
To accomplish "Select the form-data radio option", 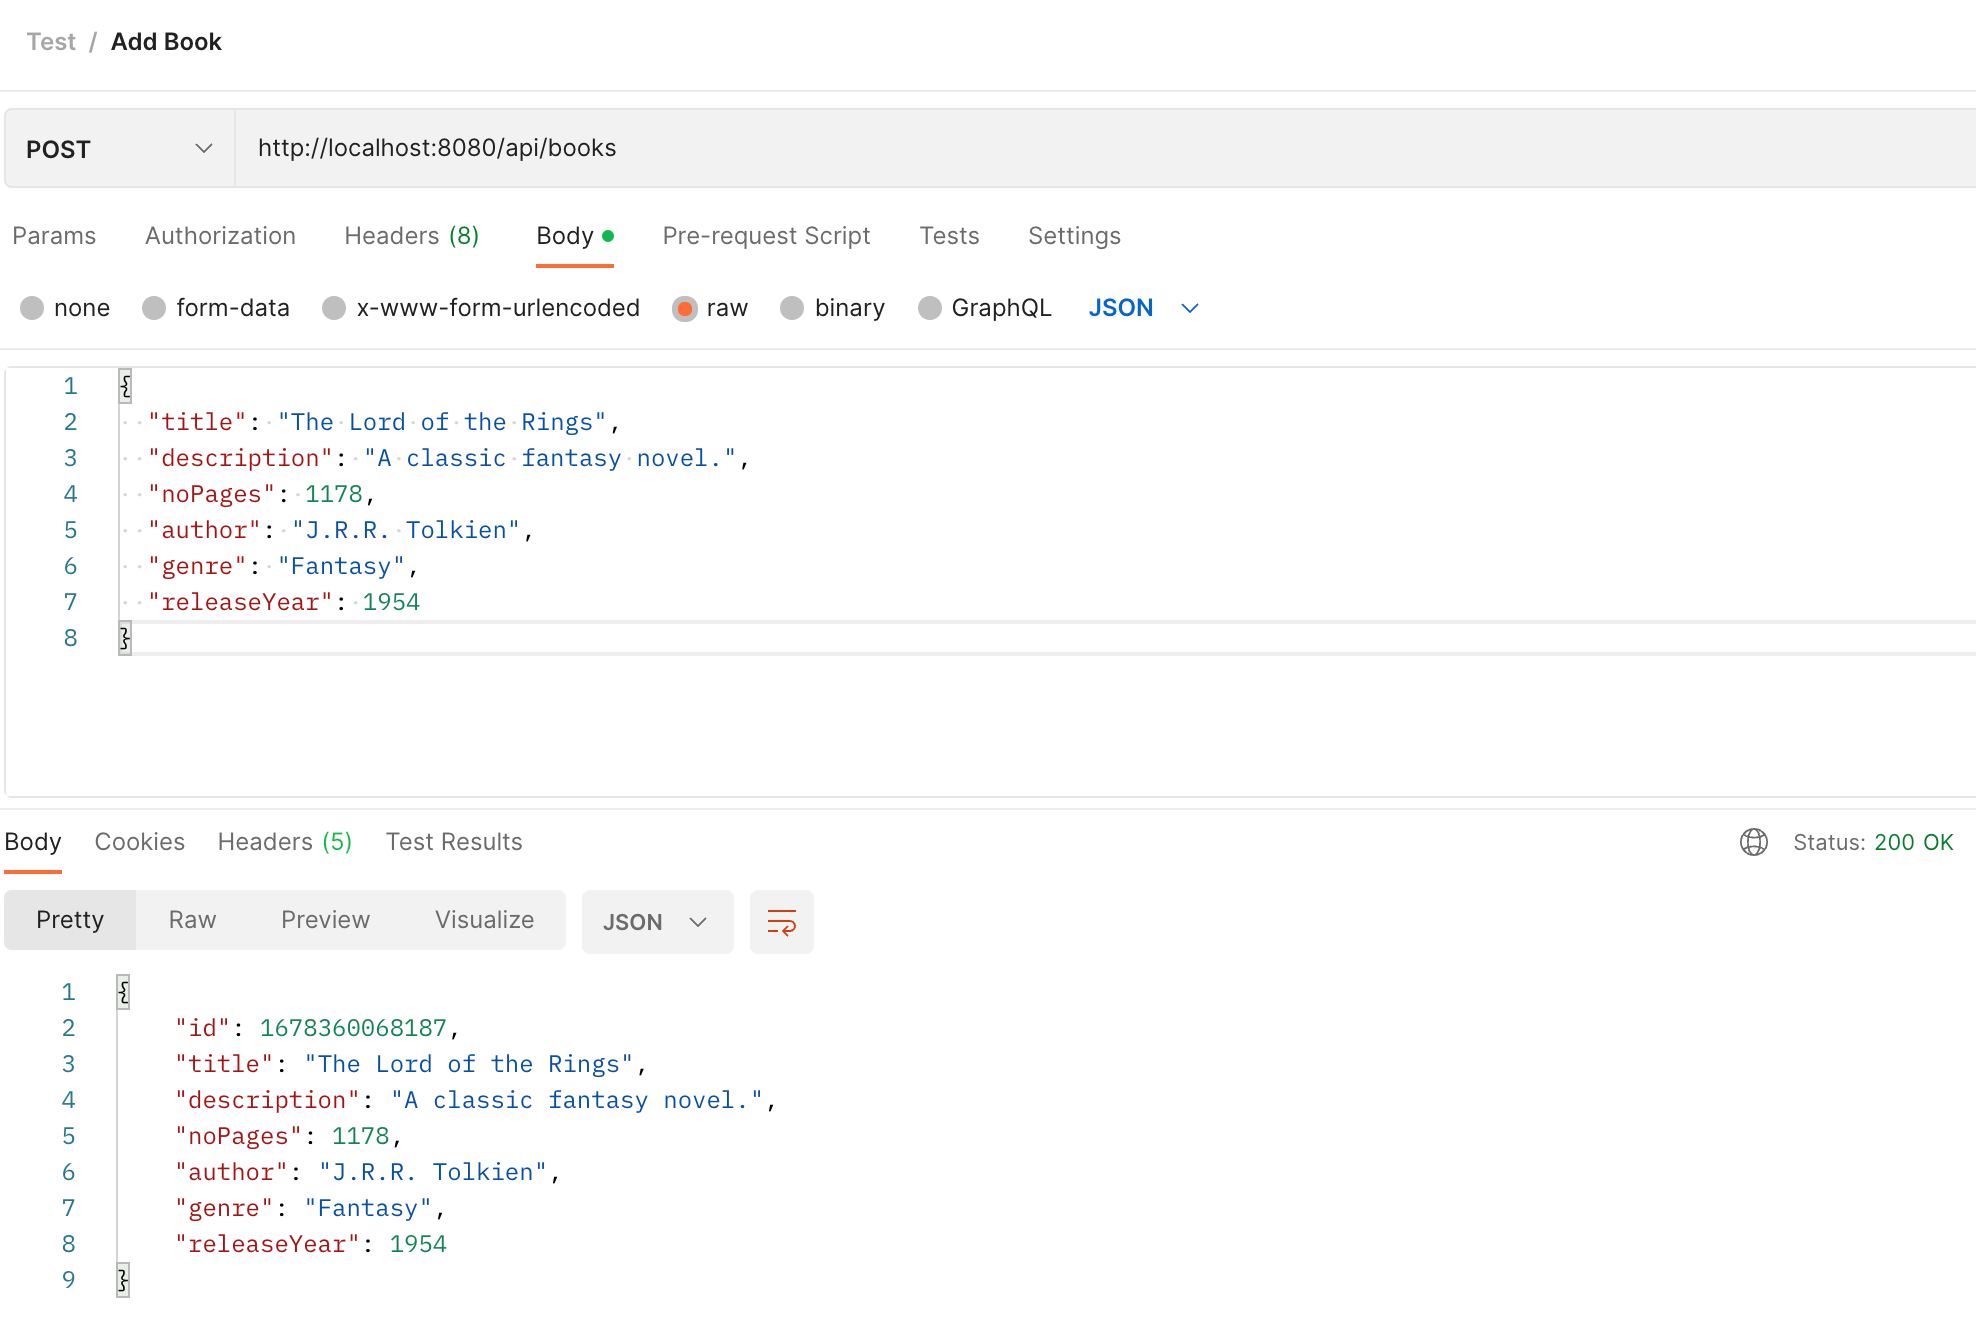I will pyautogui.click(x=154, y=308).
